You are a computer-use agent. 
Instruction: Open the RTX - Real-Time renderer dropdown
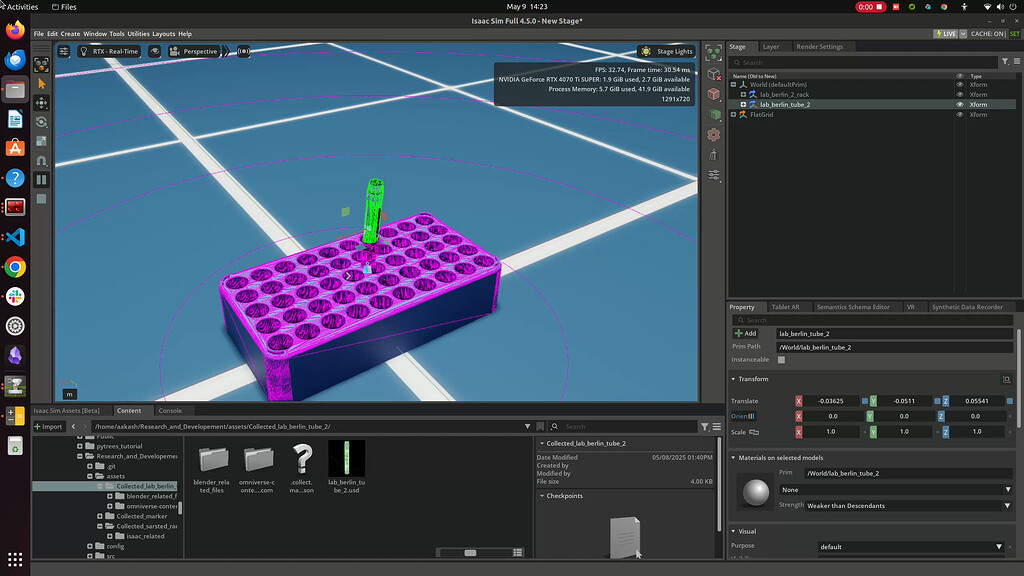coord(115,51)
